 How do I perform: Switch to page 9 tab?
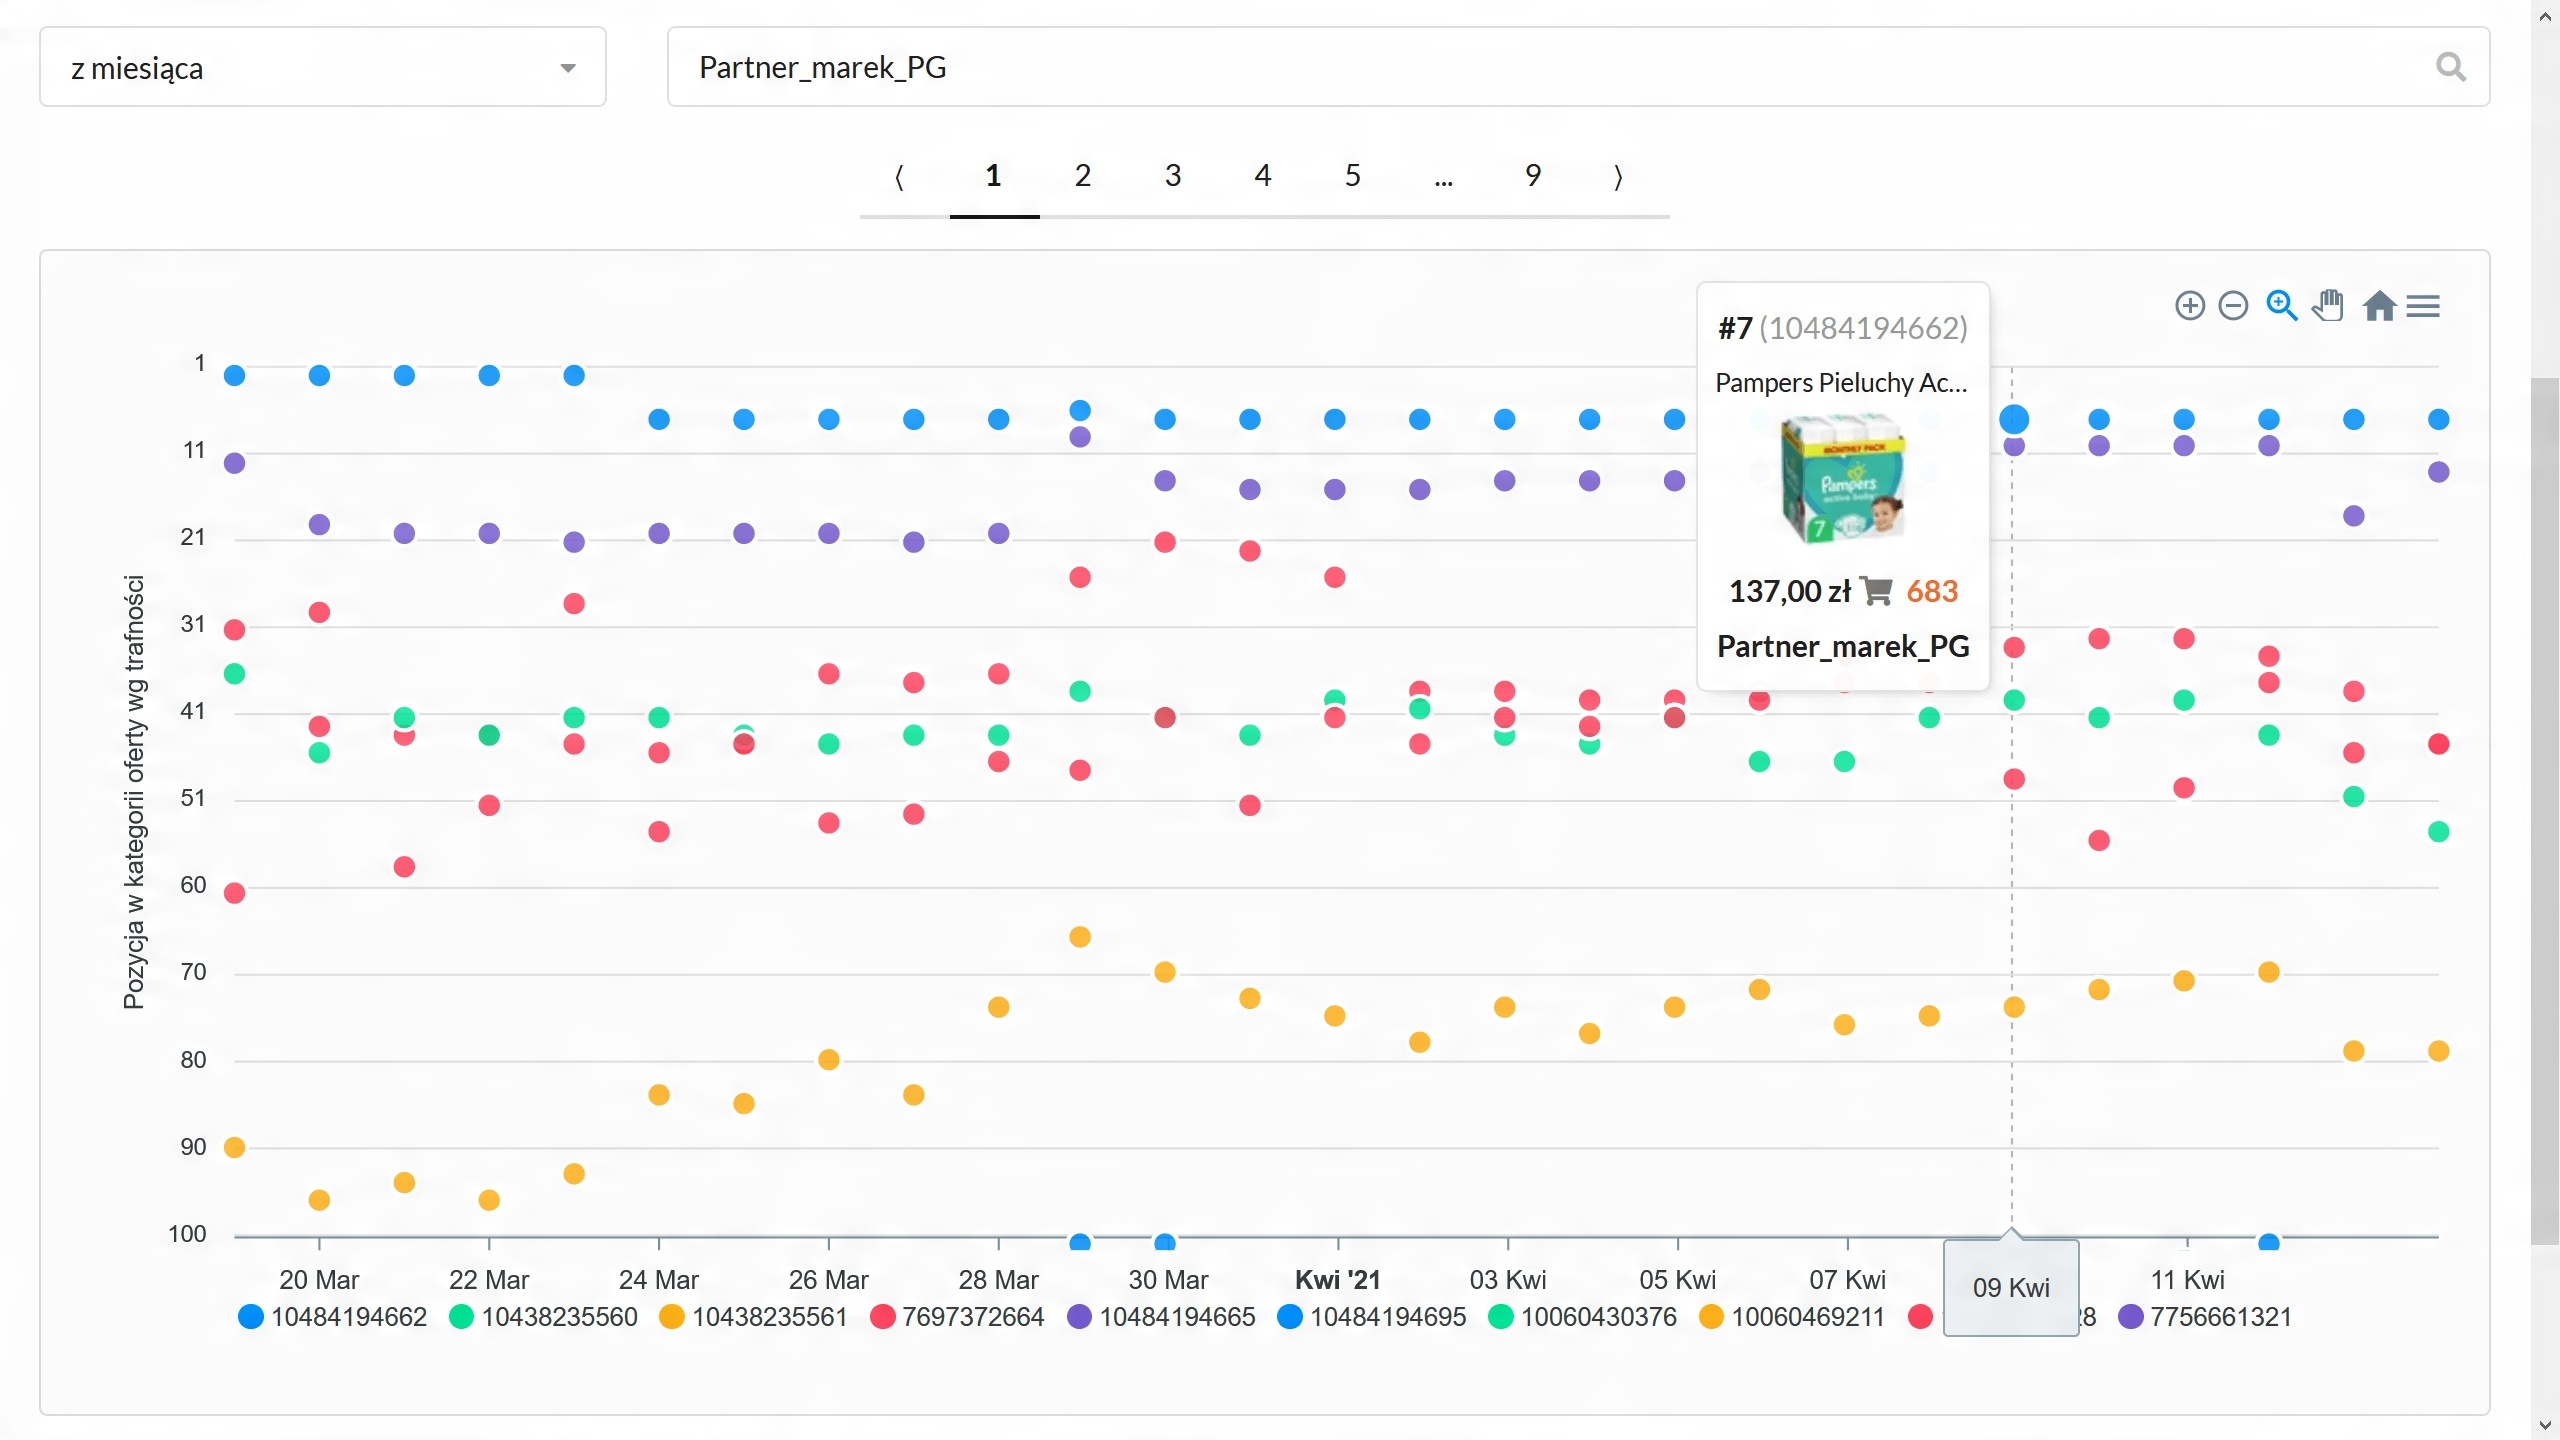click(x=1533, y=176)
